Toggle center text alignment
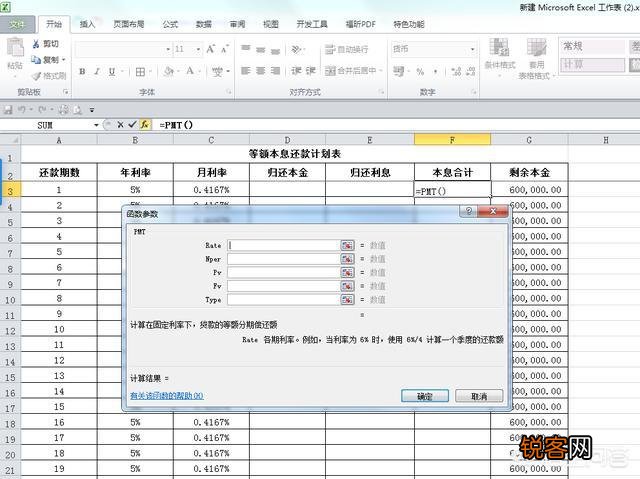Screen dimensions: 640x479 pos(261,71)
